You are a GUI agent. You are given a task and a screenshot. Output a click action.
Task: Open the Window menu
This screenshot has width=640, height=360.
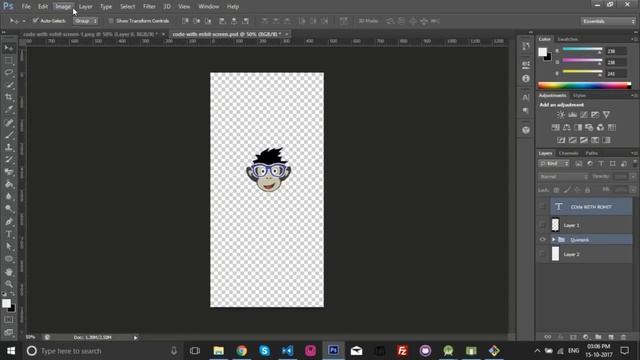coord(209,7)
